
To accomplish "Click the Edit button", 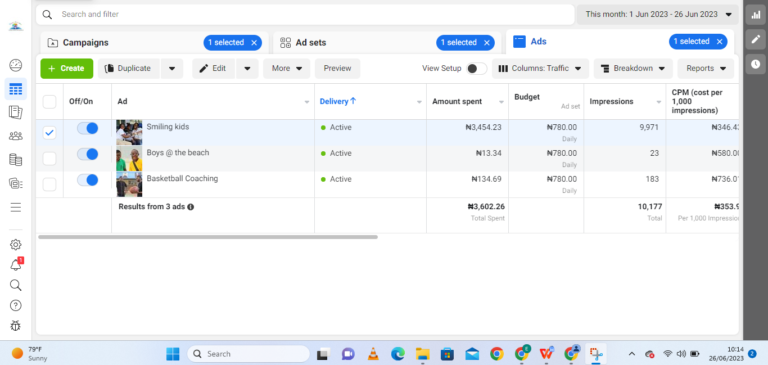I will click(x=214, y=69).
